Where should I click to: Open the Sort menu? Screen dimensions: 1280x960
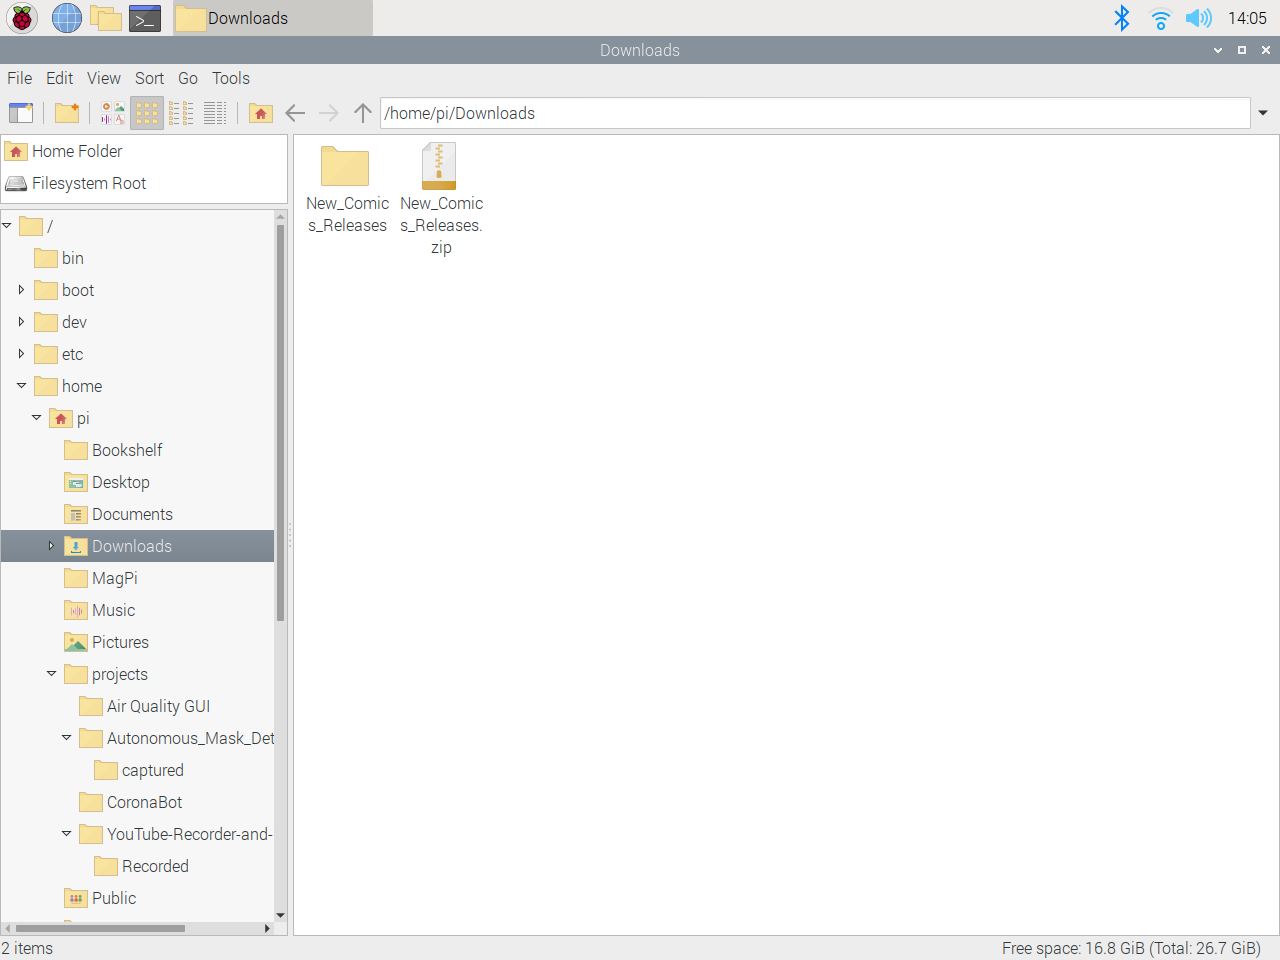coord(150,78)
